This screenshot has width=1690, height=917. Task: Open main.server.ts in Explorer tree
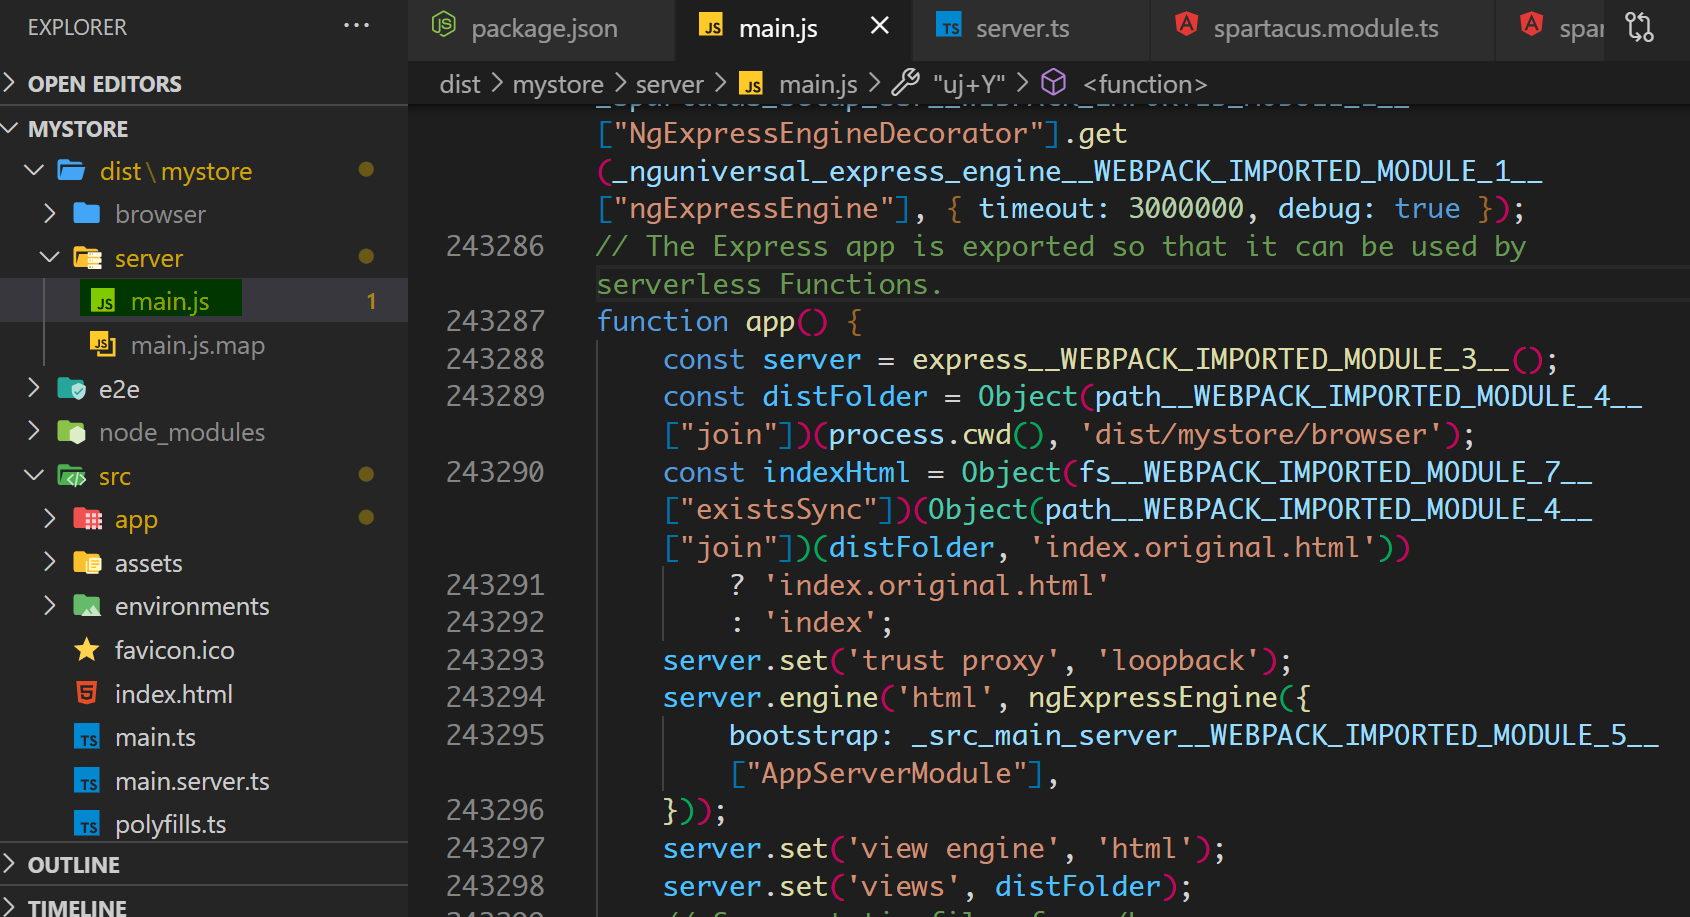204,781
